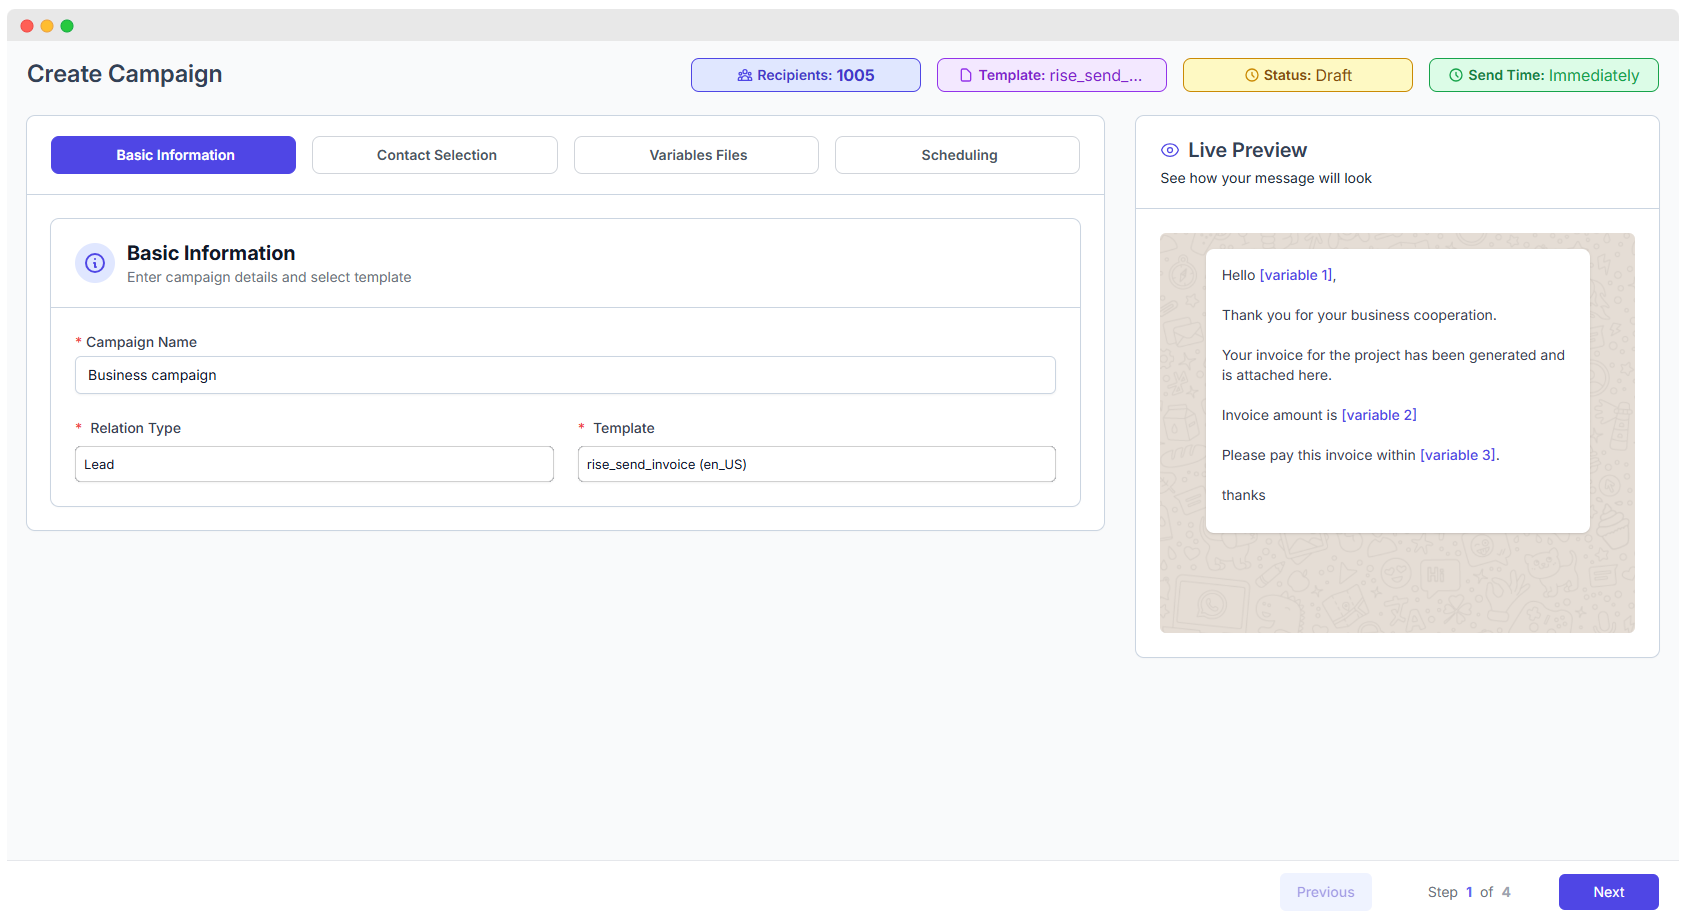This screenshot has width=1686, height=923.
Task: Click the Next button
Action: point(1608,891)
